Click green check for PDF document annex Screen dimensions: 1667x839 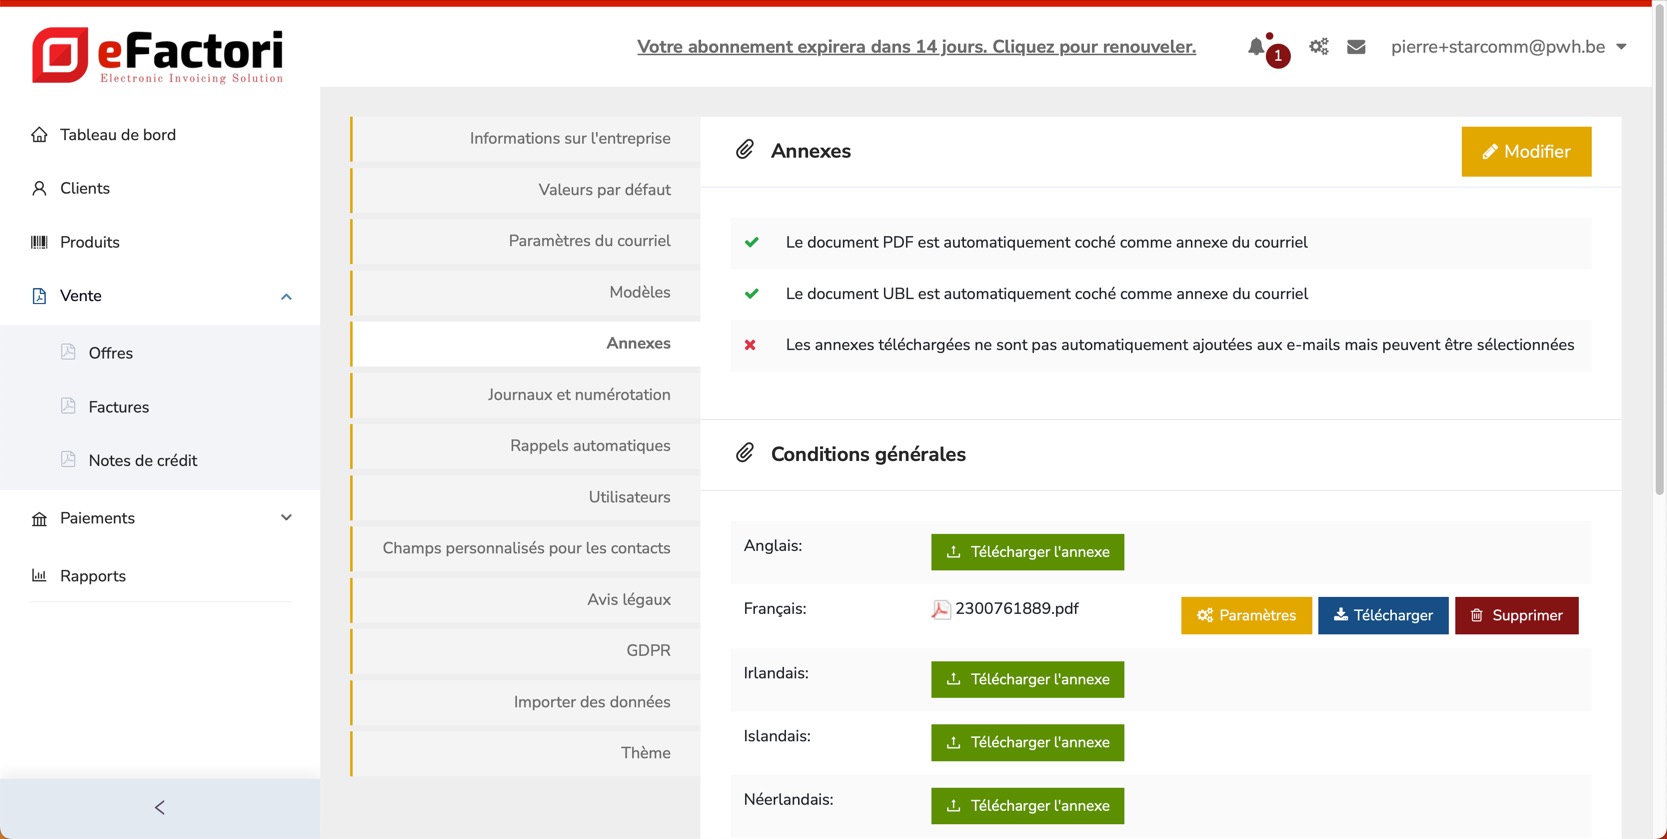[x=752, y=242]
